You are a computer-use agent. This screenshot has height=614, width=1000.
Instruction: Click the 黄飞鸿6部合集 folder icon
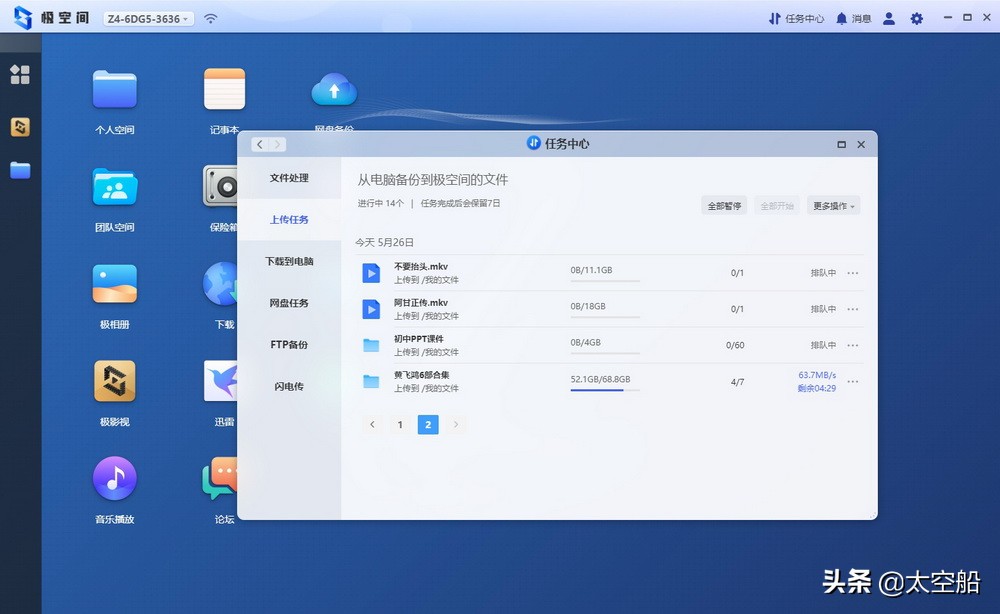tap(371, 382)
